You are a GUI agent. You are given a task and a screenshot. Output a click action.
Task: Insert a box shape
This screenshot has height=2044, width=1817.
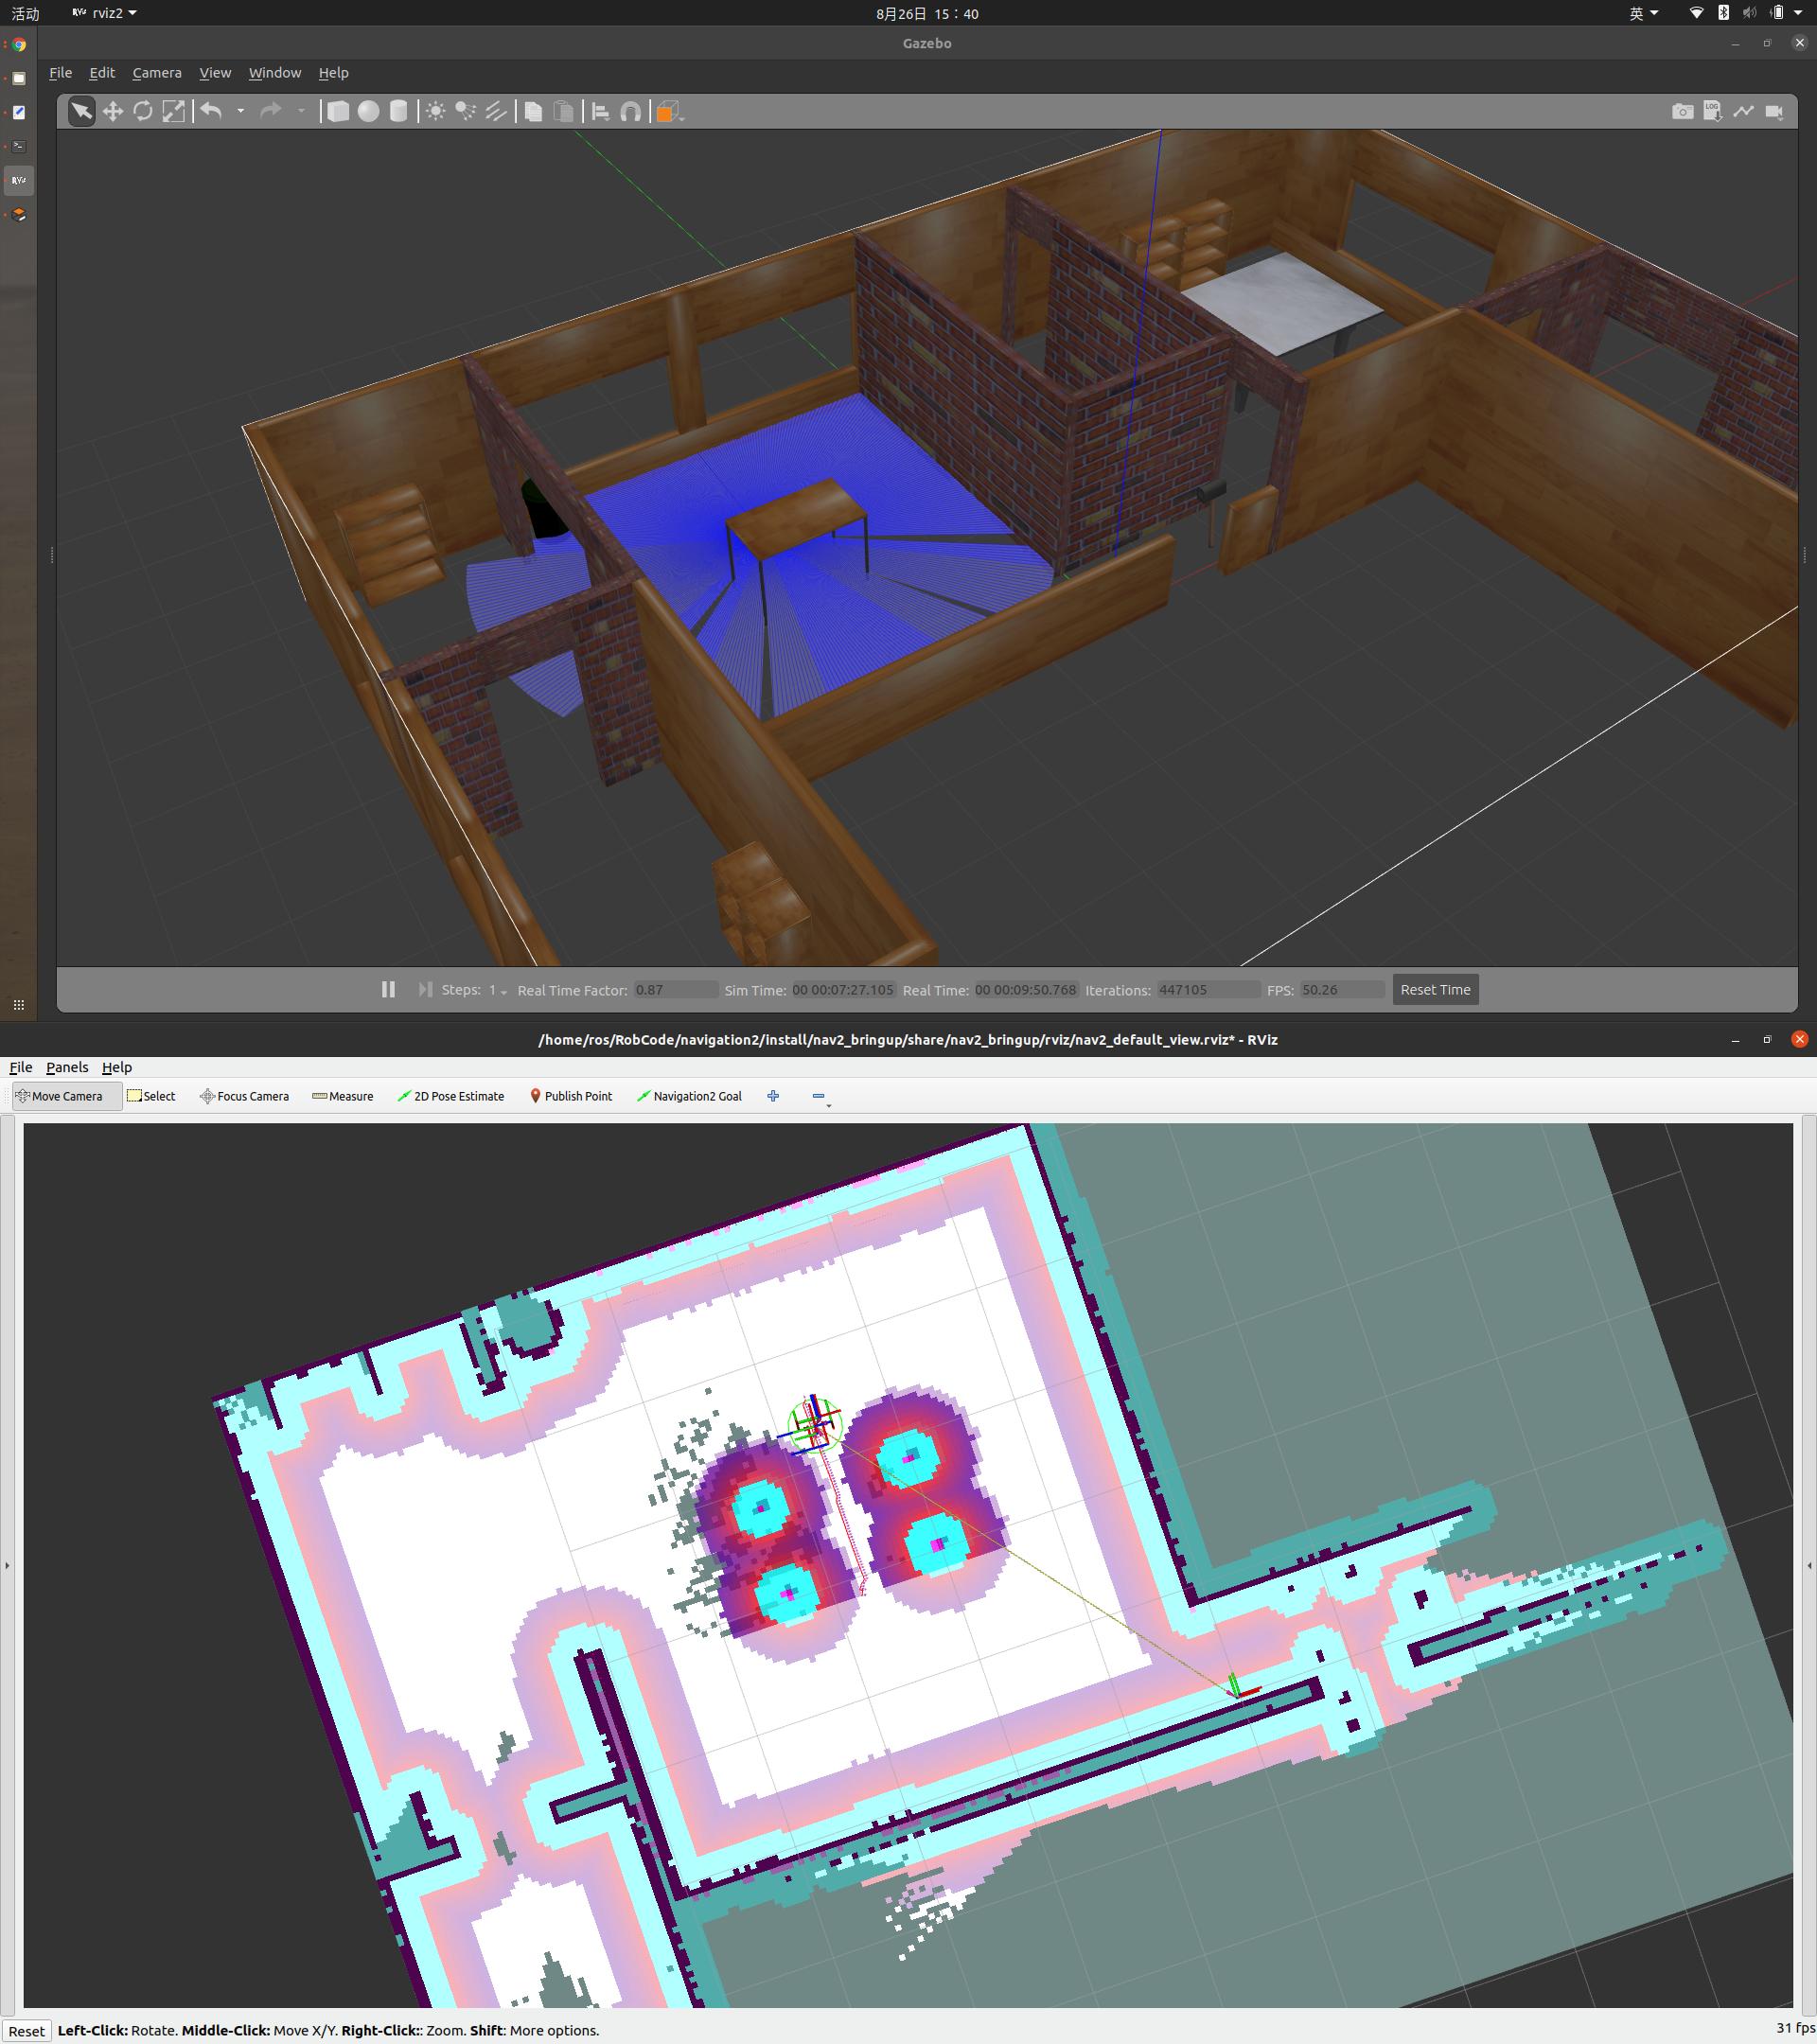[x=338, y=112]
